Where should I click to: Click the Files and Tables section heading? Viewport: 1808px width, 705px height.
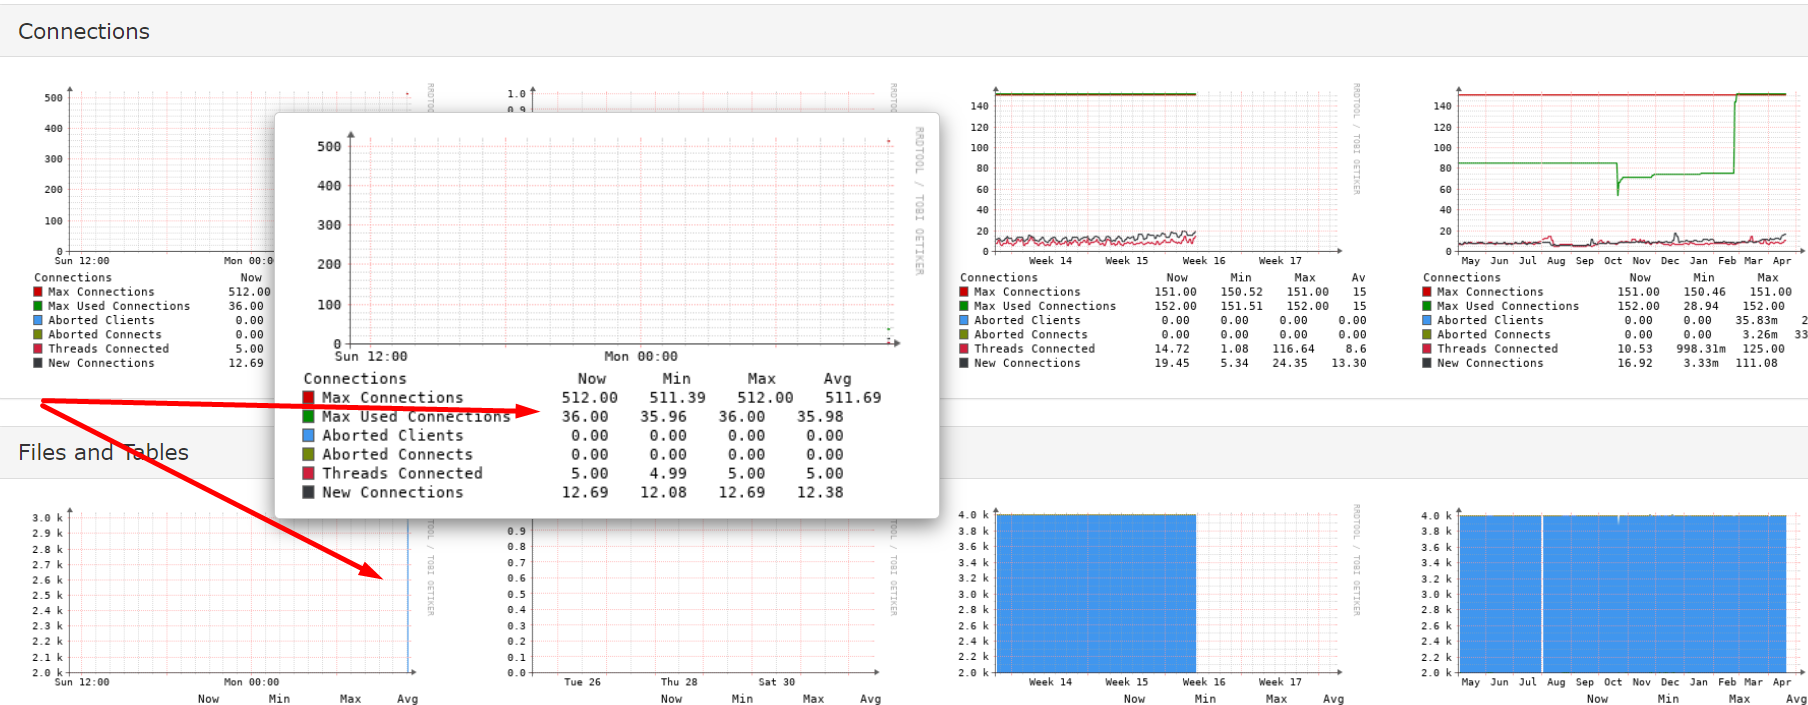103,453
